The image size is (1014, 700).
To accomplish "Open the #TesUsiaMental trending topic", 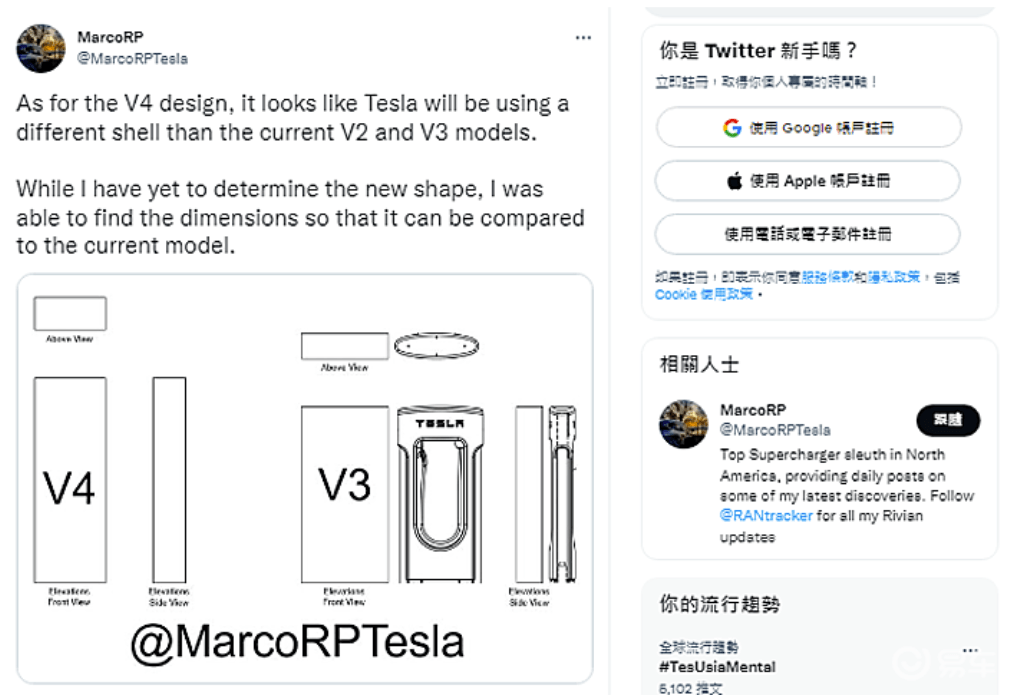I will click(717, 667).
